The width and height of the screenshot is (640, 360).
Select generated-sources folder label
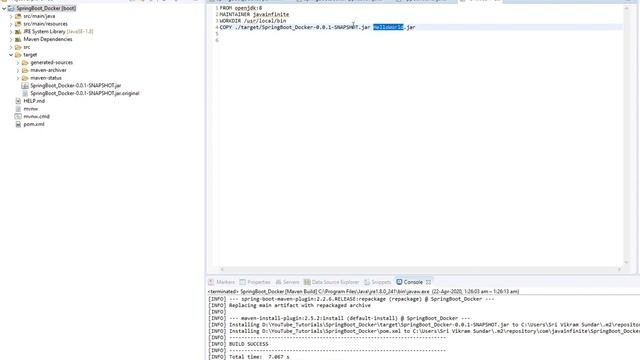[x=51, y=62]
